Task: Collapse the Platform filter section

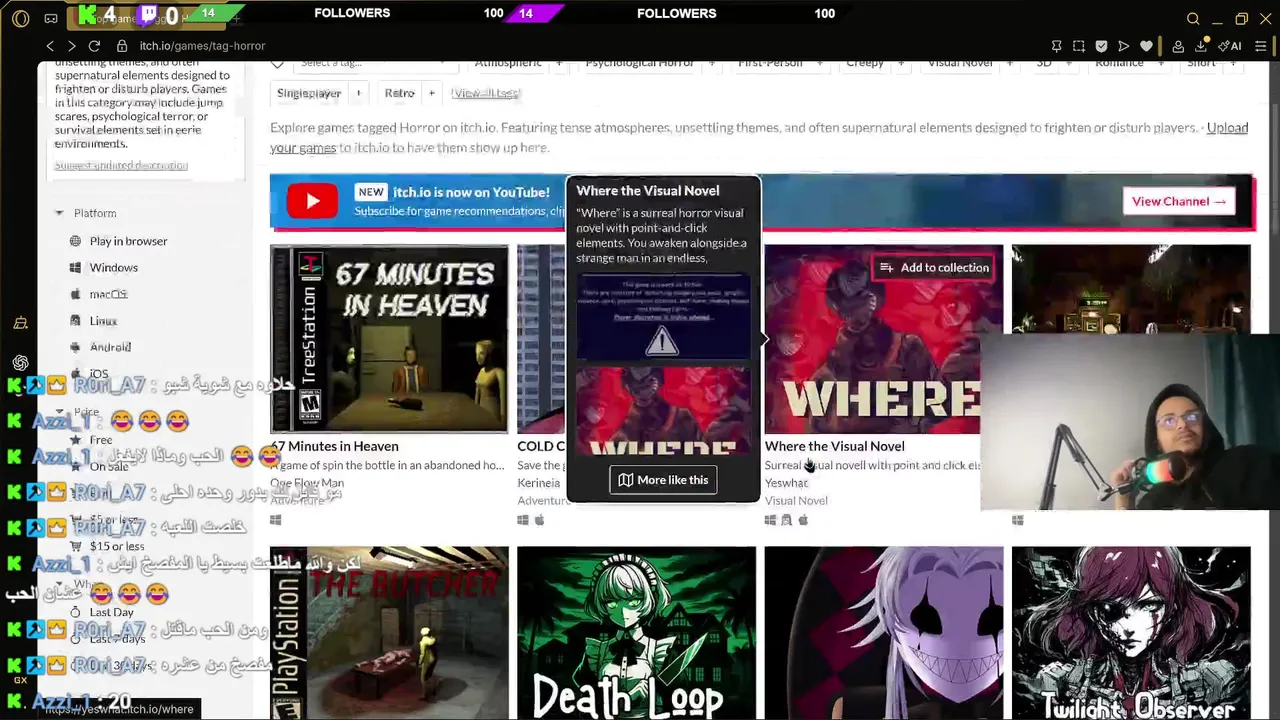Action: pos(86,213)
